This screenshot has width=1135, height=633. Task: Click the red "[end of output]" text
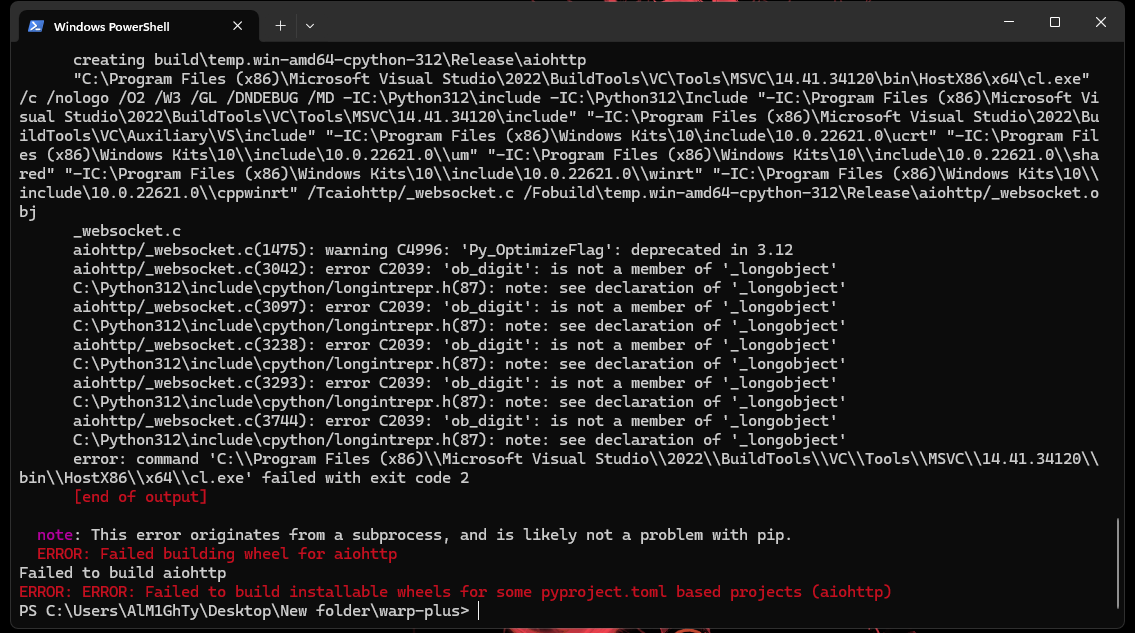[x=140, y=497]
